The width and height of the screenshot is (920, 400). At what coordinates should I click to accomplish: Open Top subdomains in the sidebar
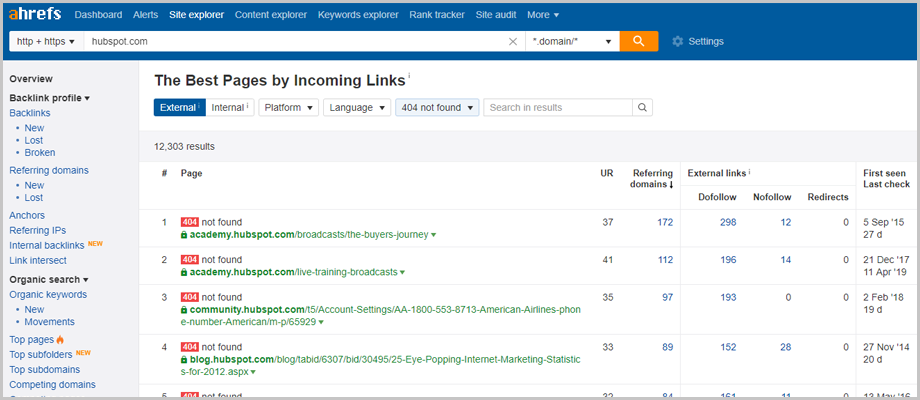(x=45, y=370)
